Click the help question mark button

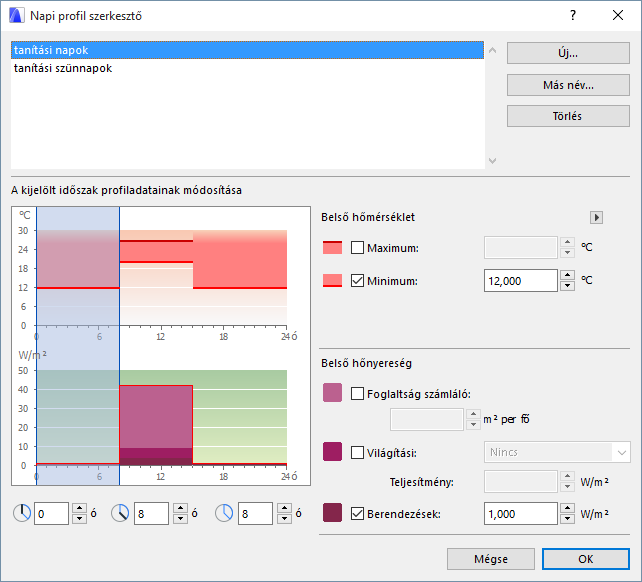coord(573,16)
